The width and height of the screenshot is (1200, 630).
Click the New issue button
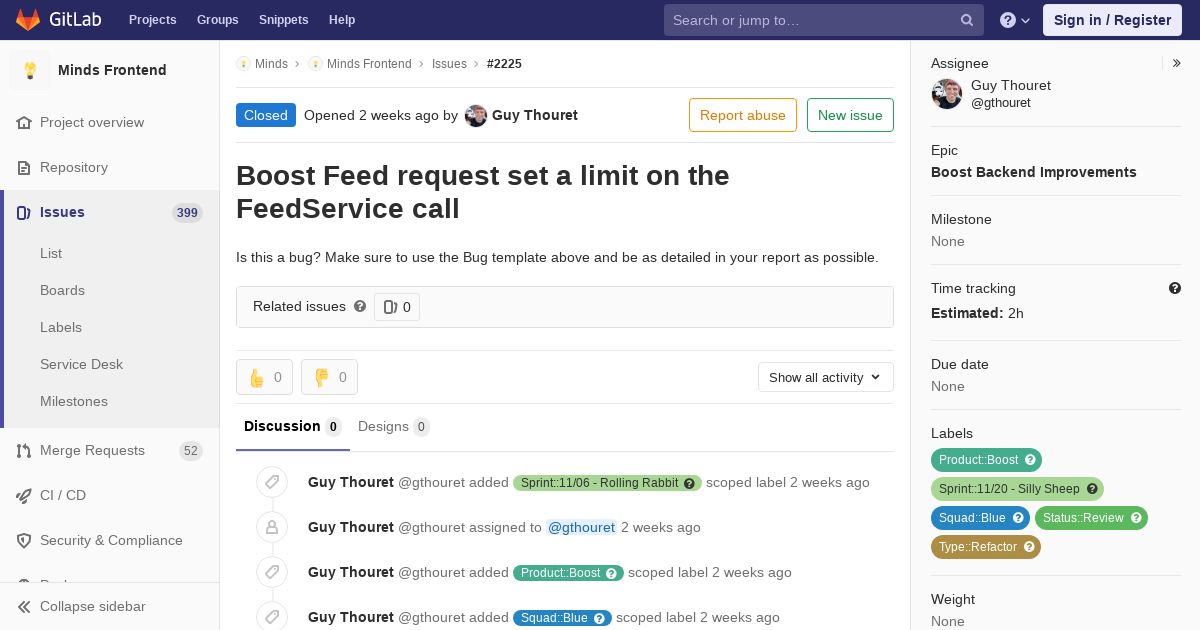[850, 115]
